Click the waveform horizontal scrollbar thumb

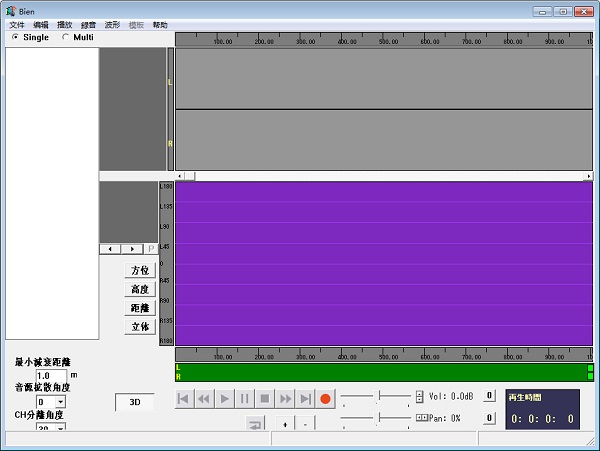(x=190, y=176)
